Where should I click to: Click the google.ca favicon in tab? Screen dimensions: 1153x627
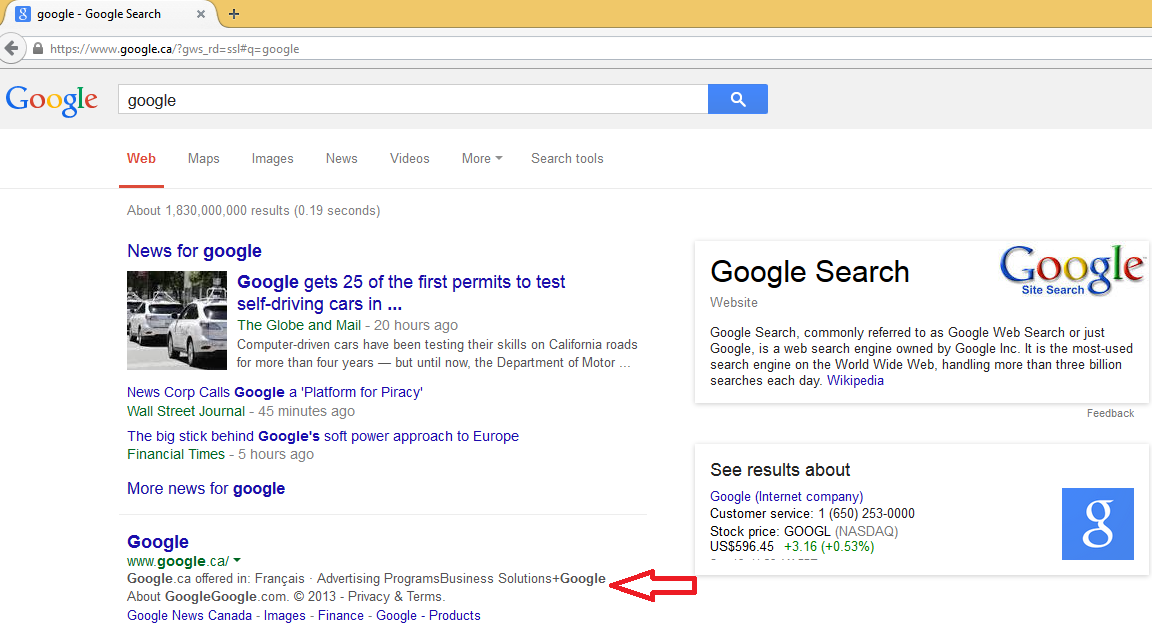click(x=23, y=14)
